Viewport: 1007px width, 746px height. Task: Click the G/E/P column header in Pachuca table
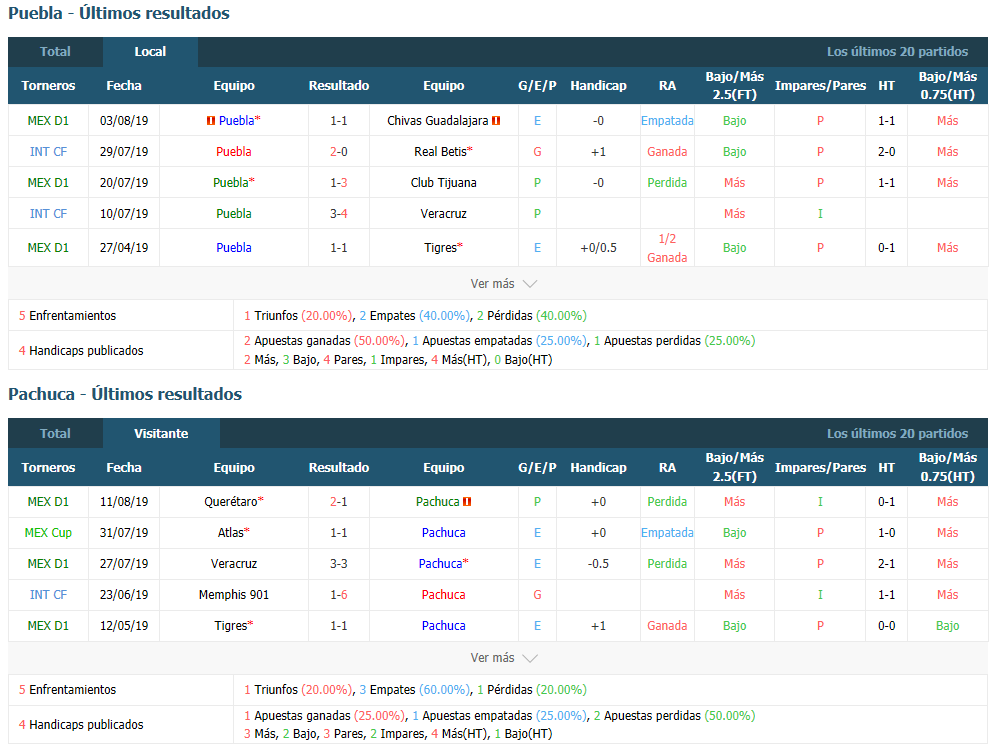538,467
